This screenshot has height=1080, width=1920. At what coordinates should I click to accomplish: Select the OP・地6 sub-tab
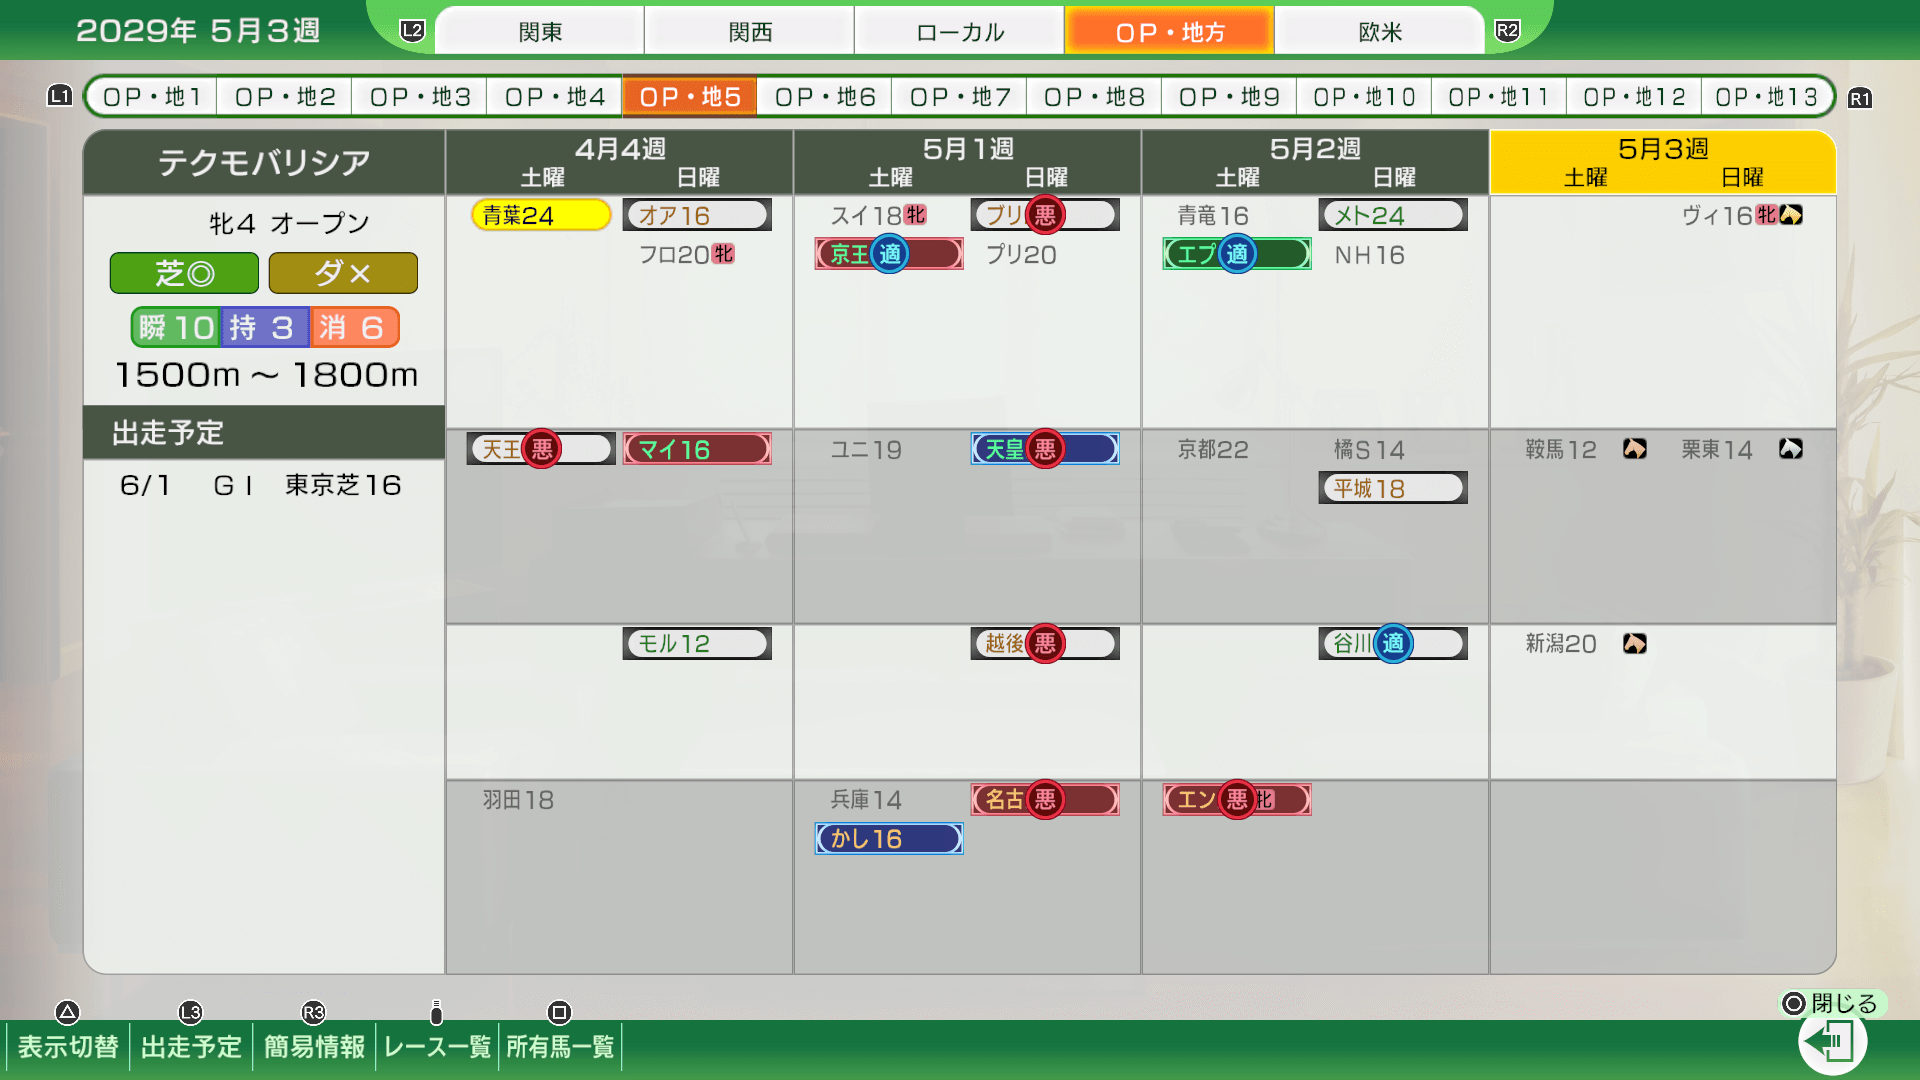tap(825, 97)
